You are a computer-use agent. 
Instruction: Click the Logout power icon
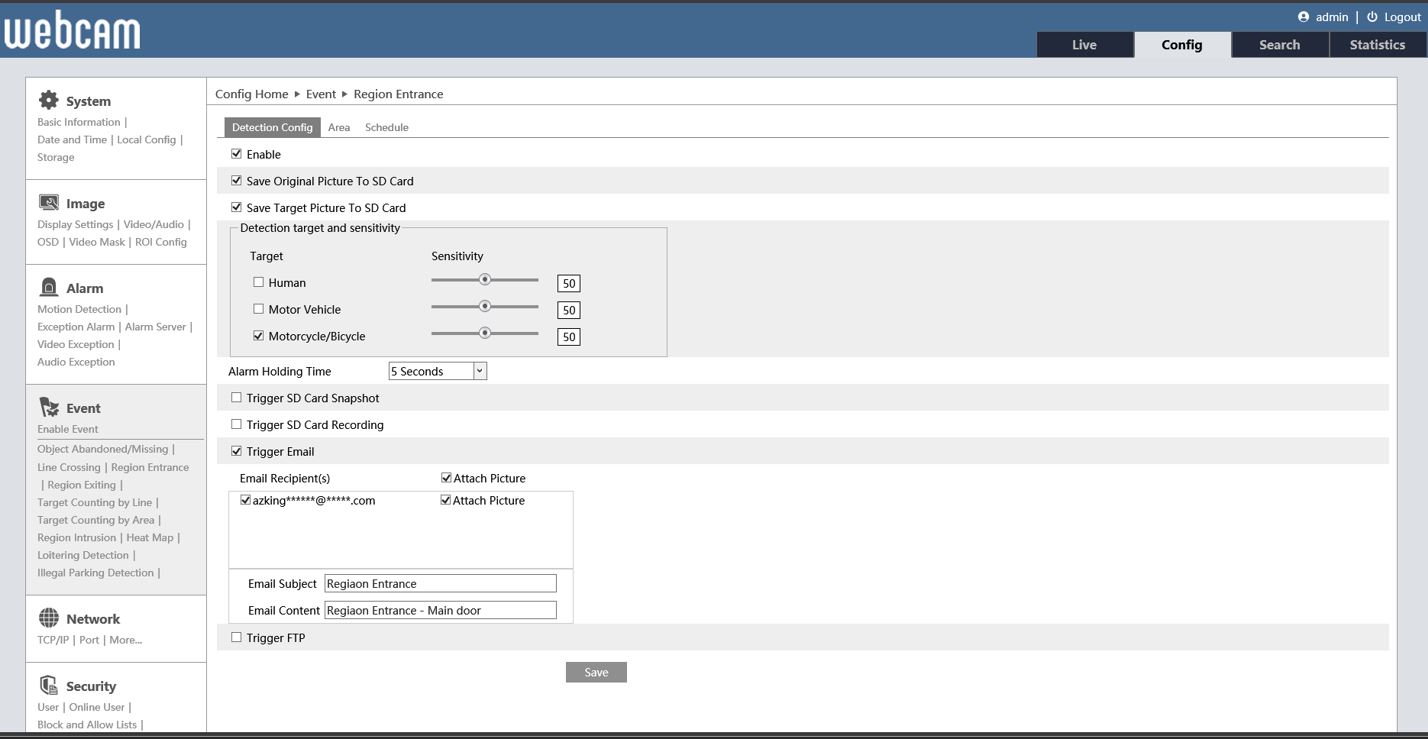[x=1372, y=17]
